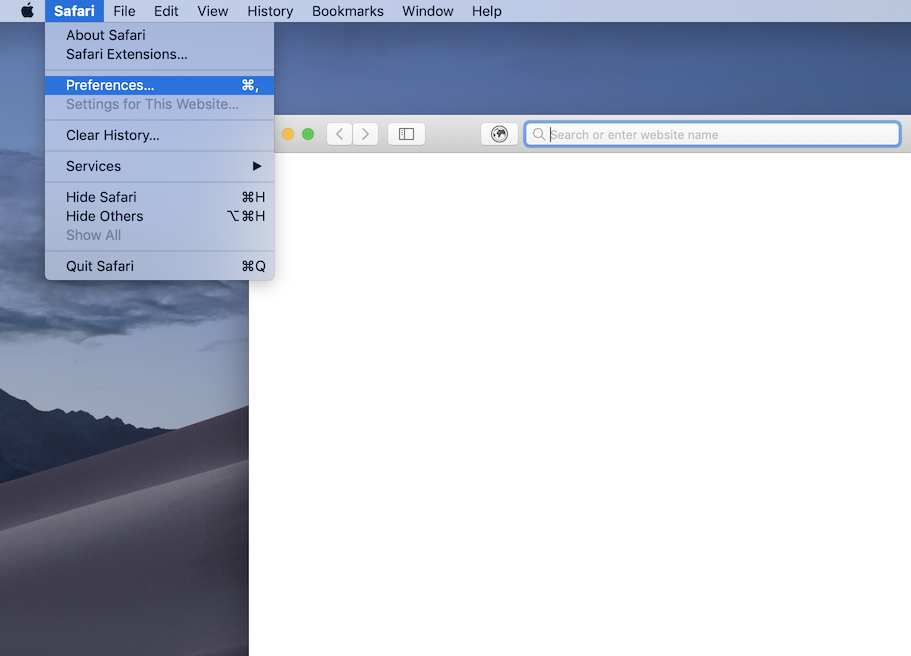
Task: Click the back navigation arrow
Action: (x=339, y=134)
